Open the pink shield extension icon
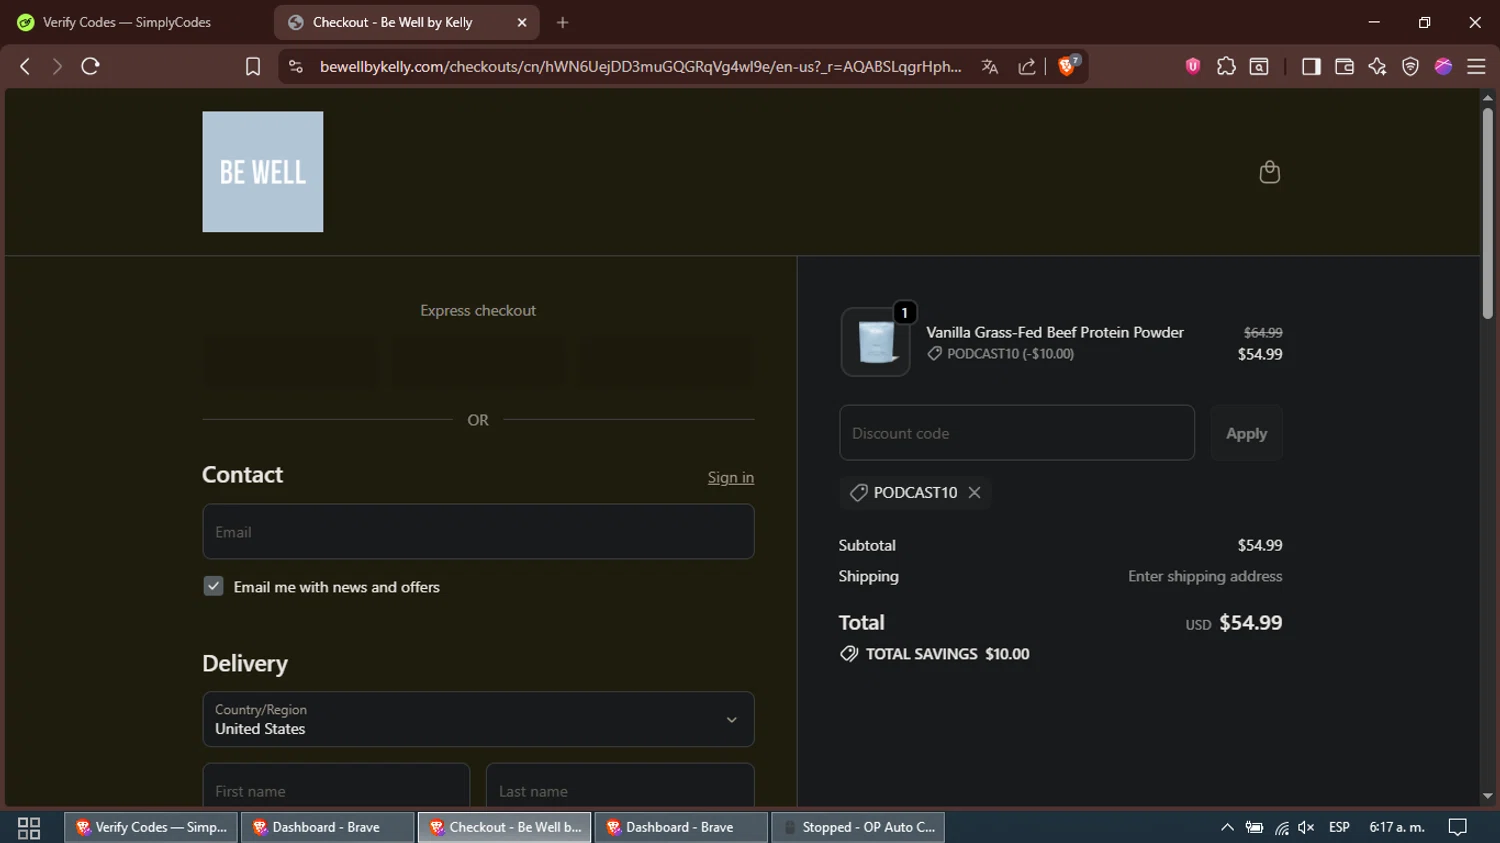 pyautogui.click(x=1193, y=66)
